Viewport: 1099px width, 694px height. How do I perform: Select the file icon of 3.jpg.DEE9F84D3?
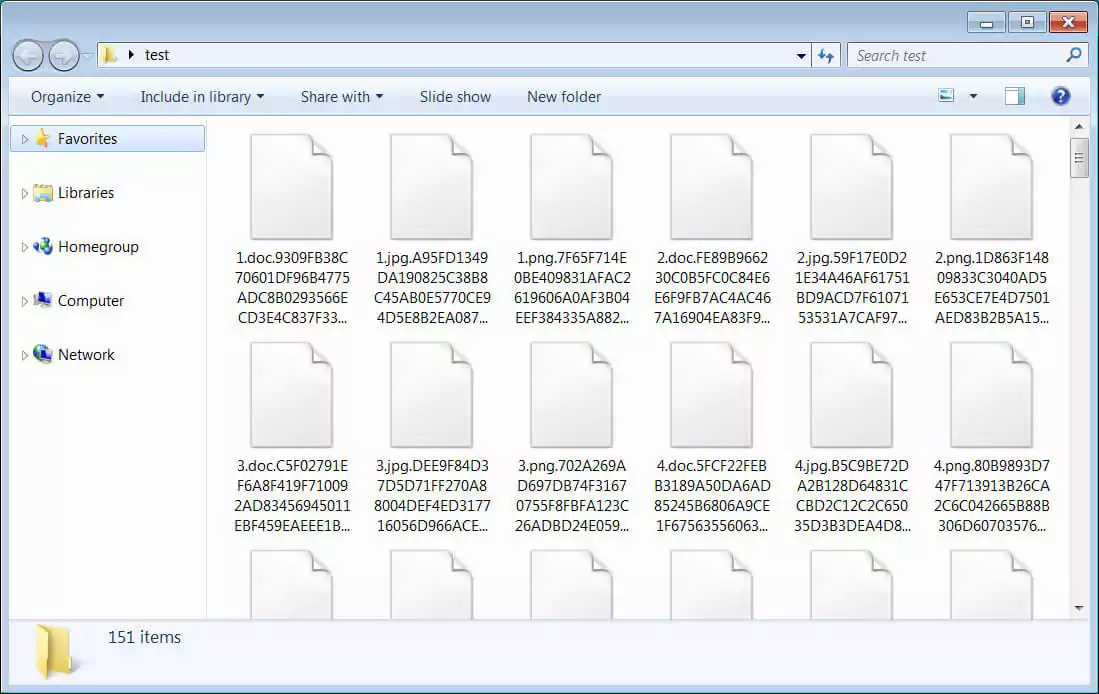[432, 395]
